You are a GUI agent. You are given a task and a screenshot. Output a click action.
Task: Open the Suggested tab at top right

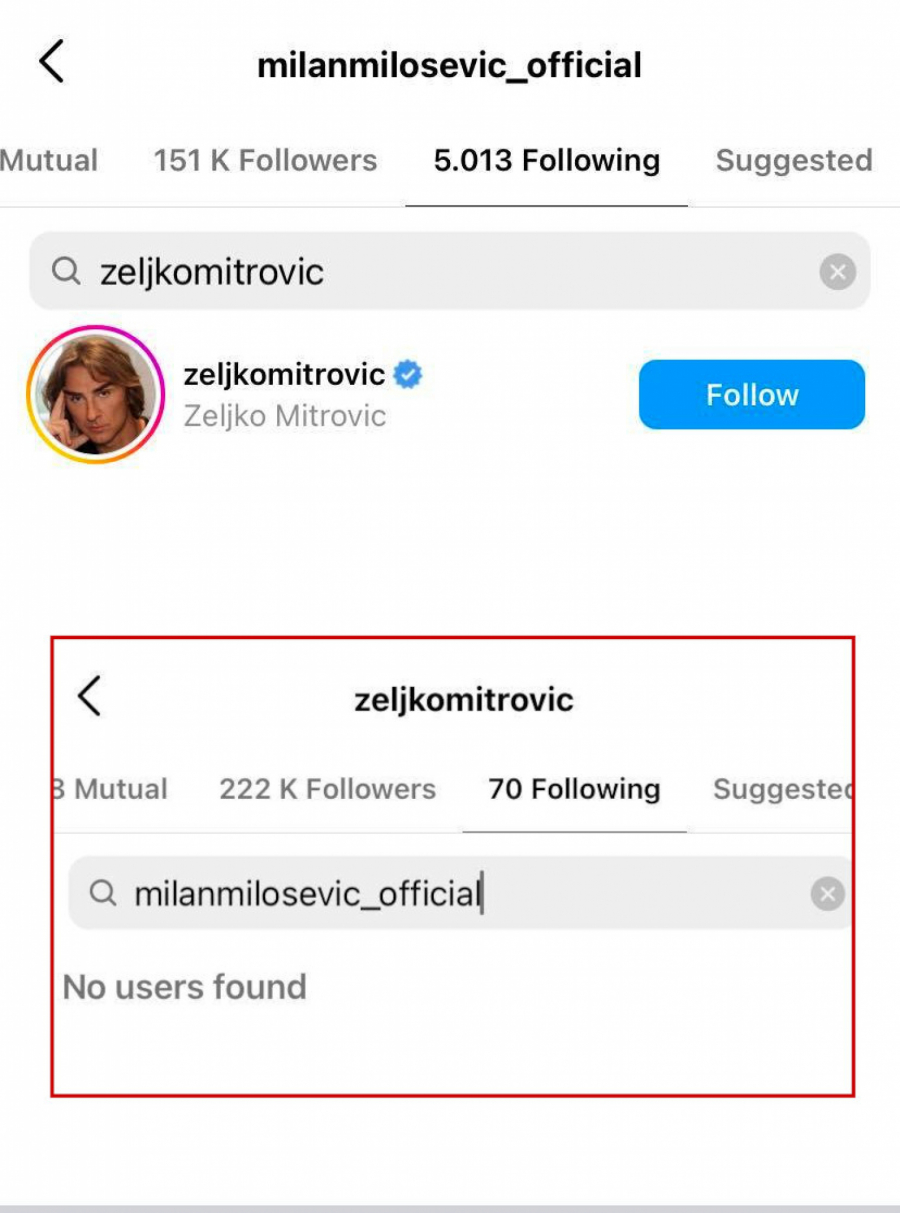click(793, 160)
